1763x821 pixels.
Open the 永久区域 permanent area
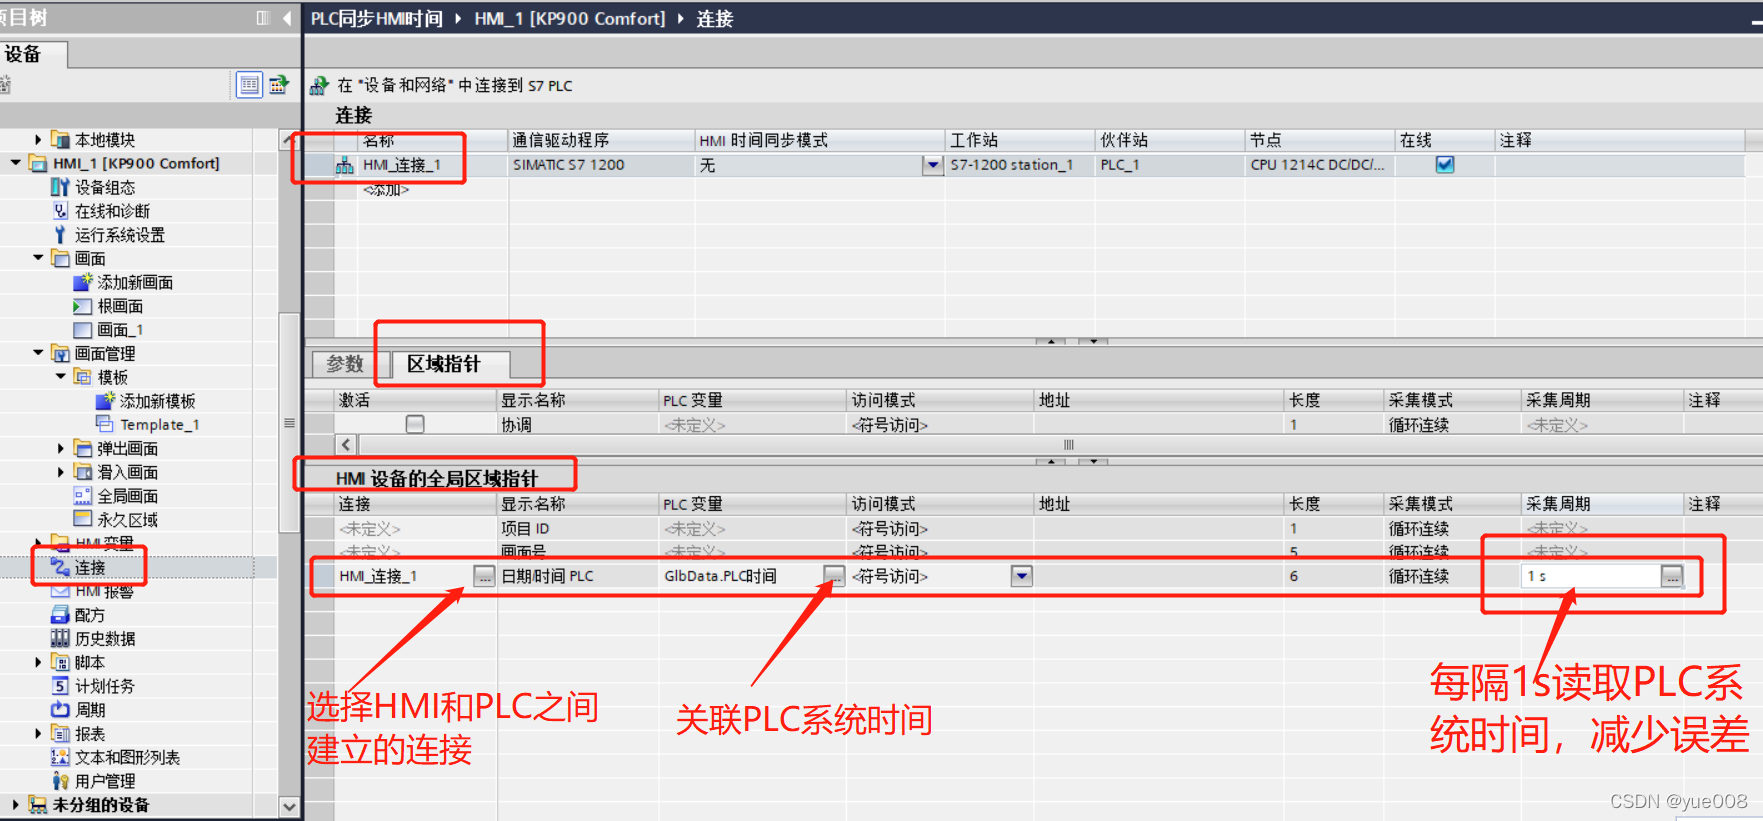tap(127, 520)
